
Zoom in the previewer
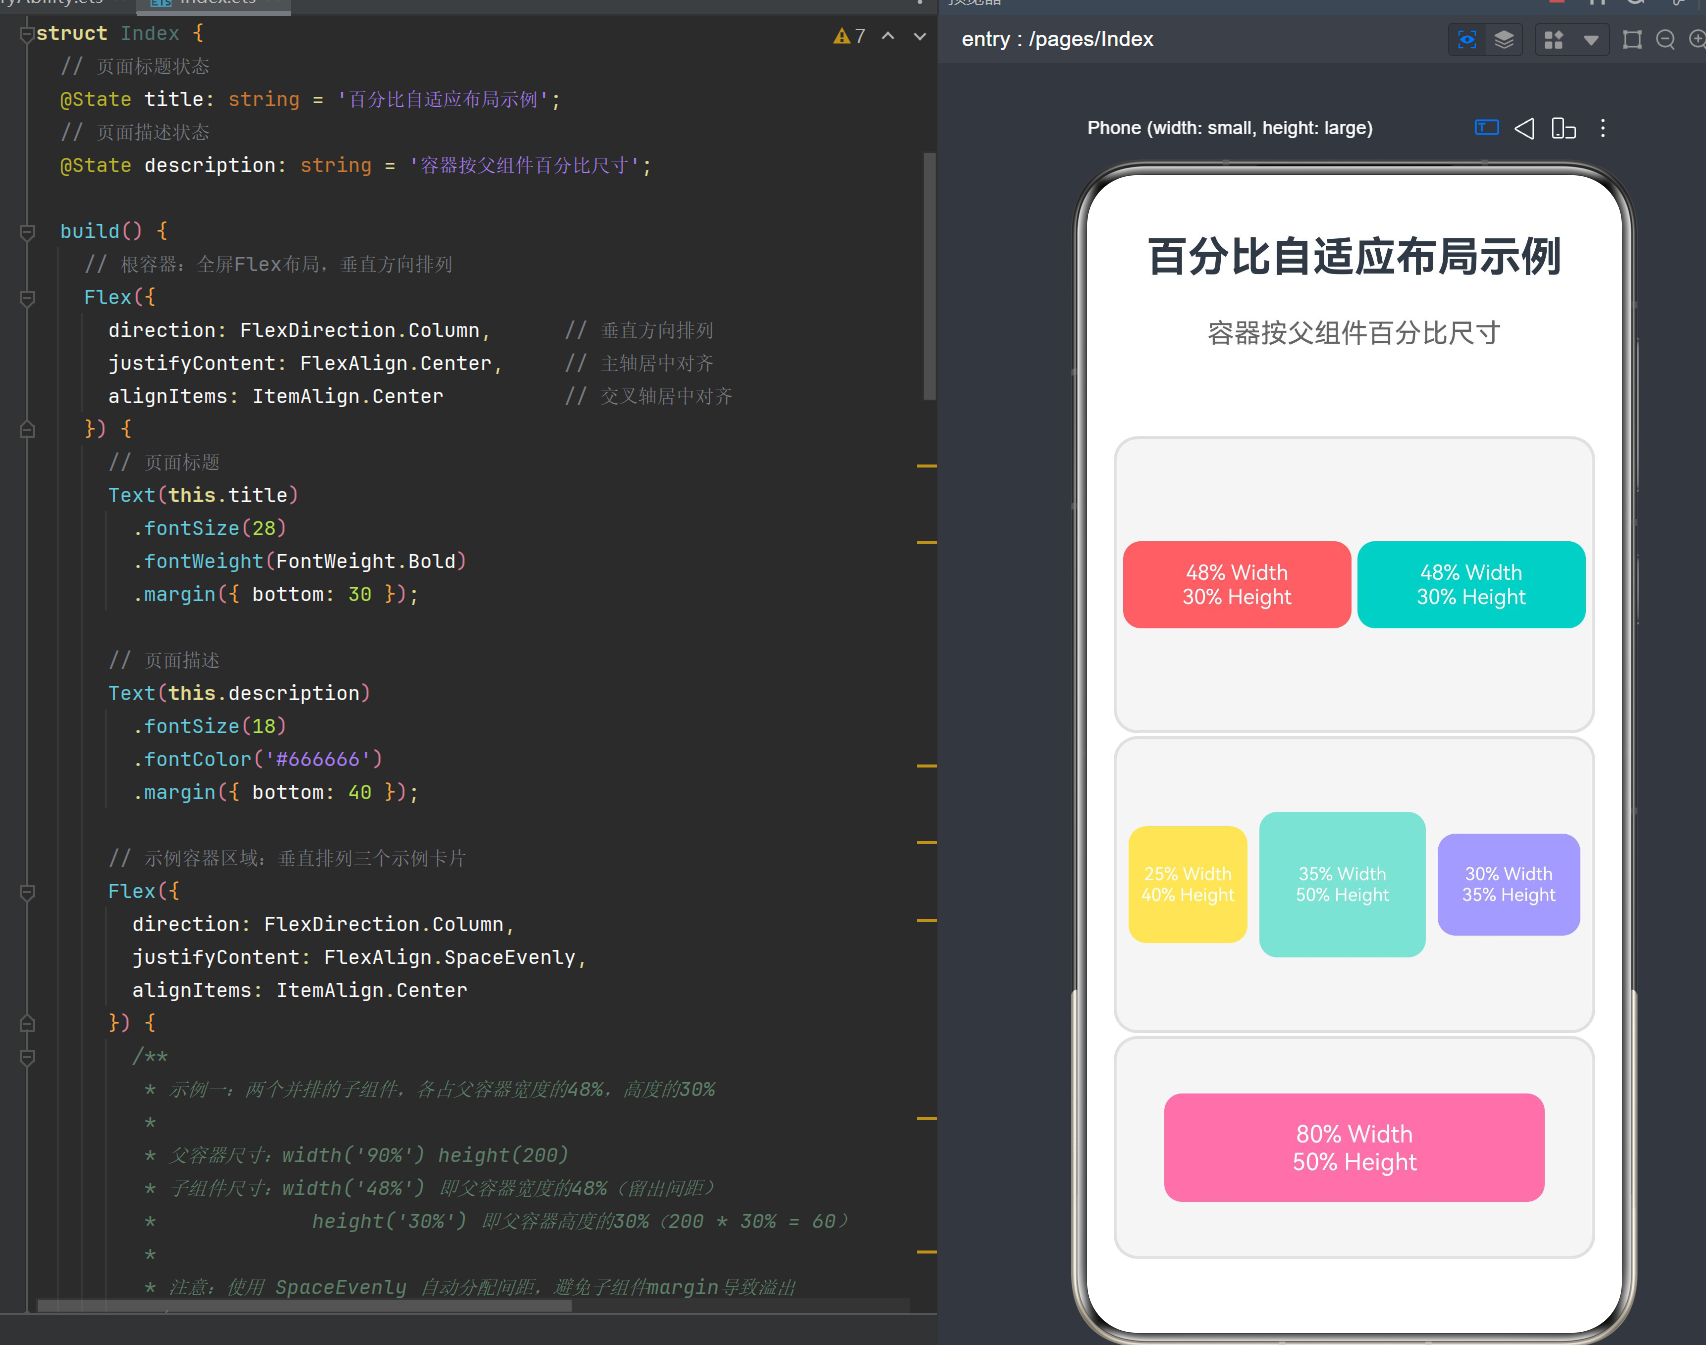tap(1697, 40)
